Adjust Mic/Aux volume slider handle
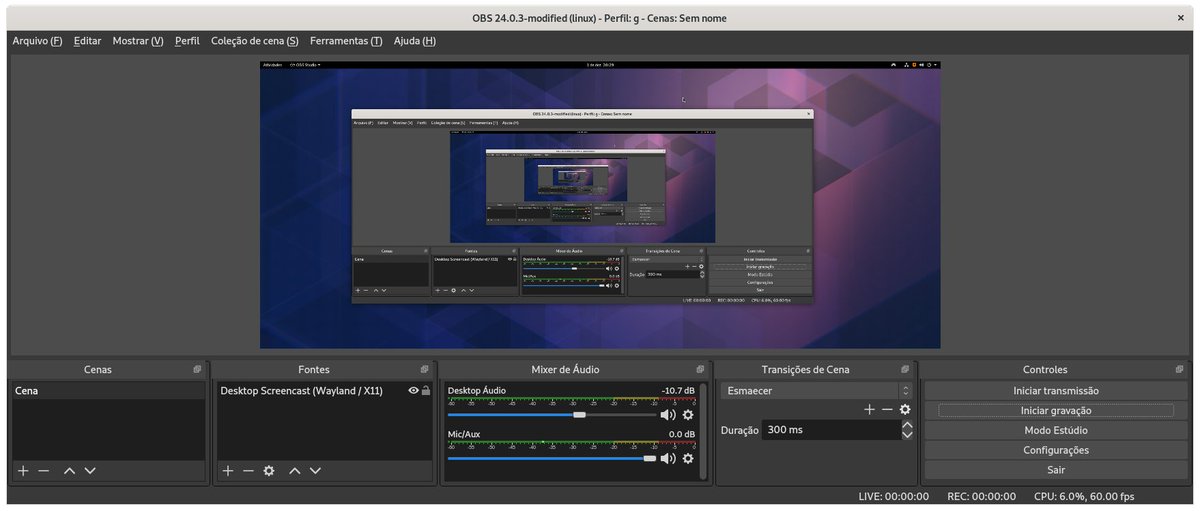The width and height of the screenshot is (1200, 511). 650,458
